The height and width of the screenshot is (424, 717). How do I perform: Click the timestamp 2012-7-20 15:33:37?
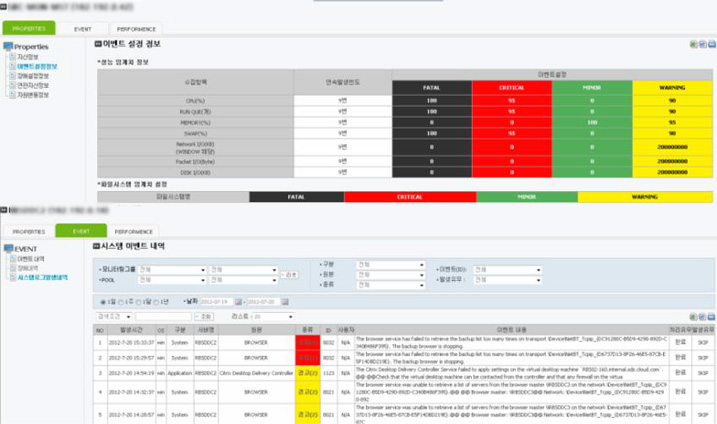tap(131, 343)
